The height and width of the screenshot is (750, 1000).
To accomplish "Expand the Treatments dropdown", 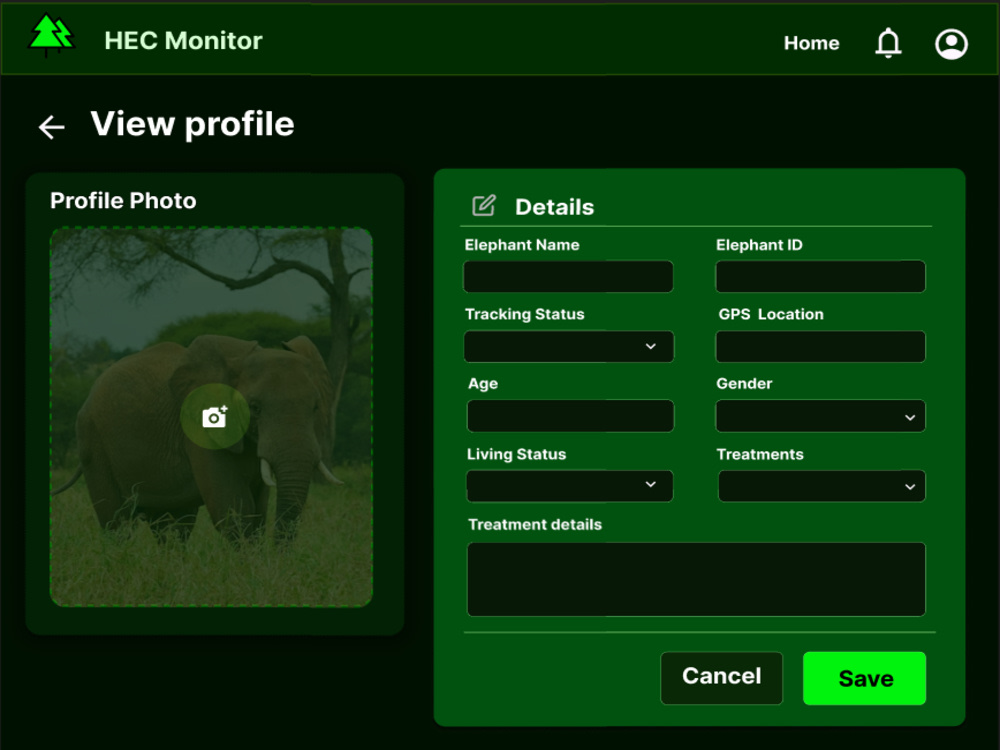I will pos(821,486).
